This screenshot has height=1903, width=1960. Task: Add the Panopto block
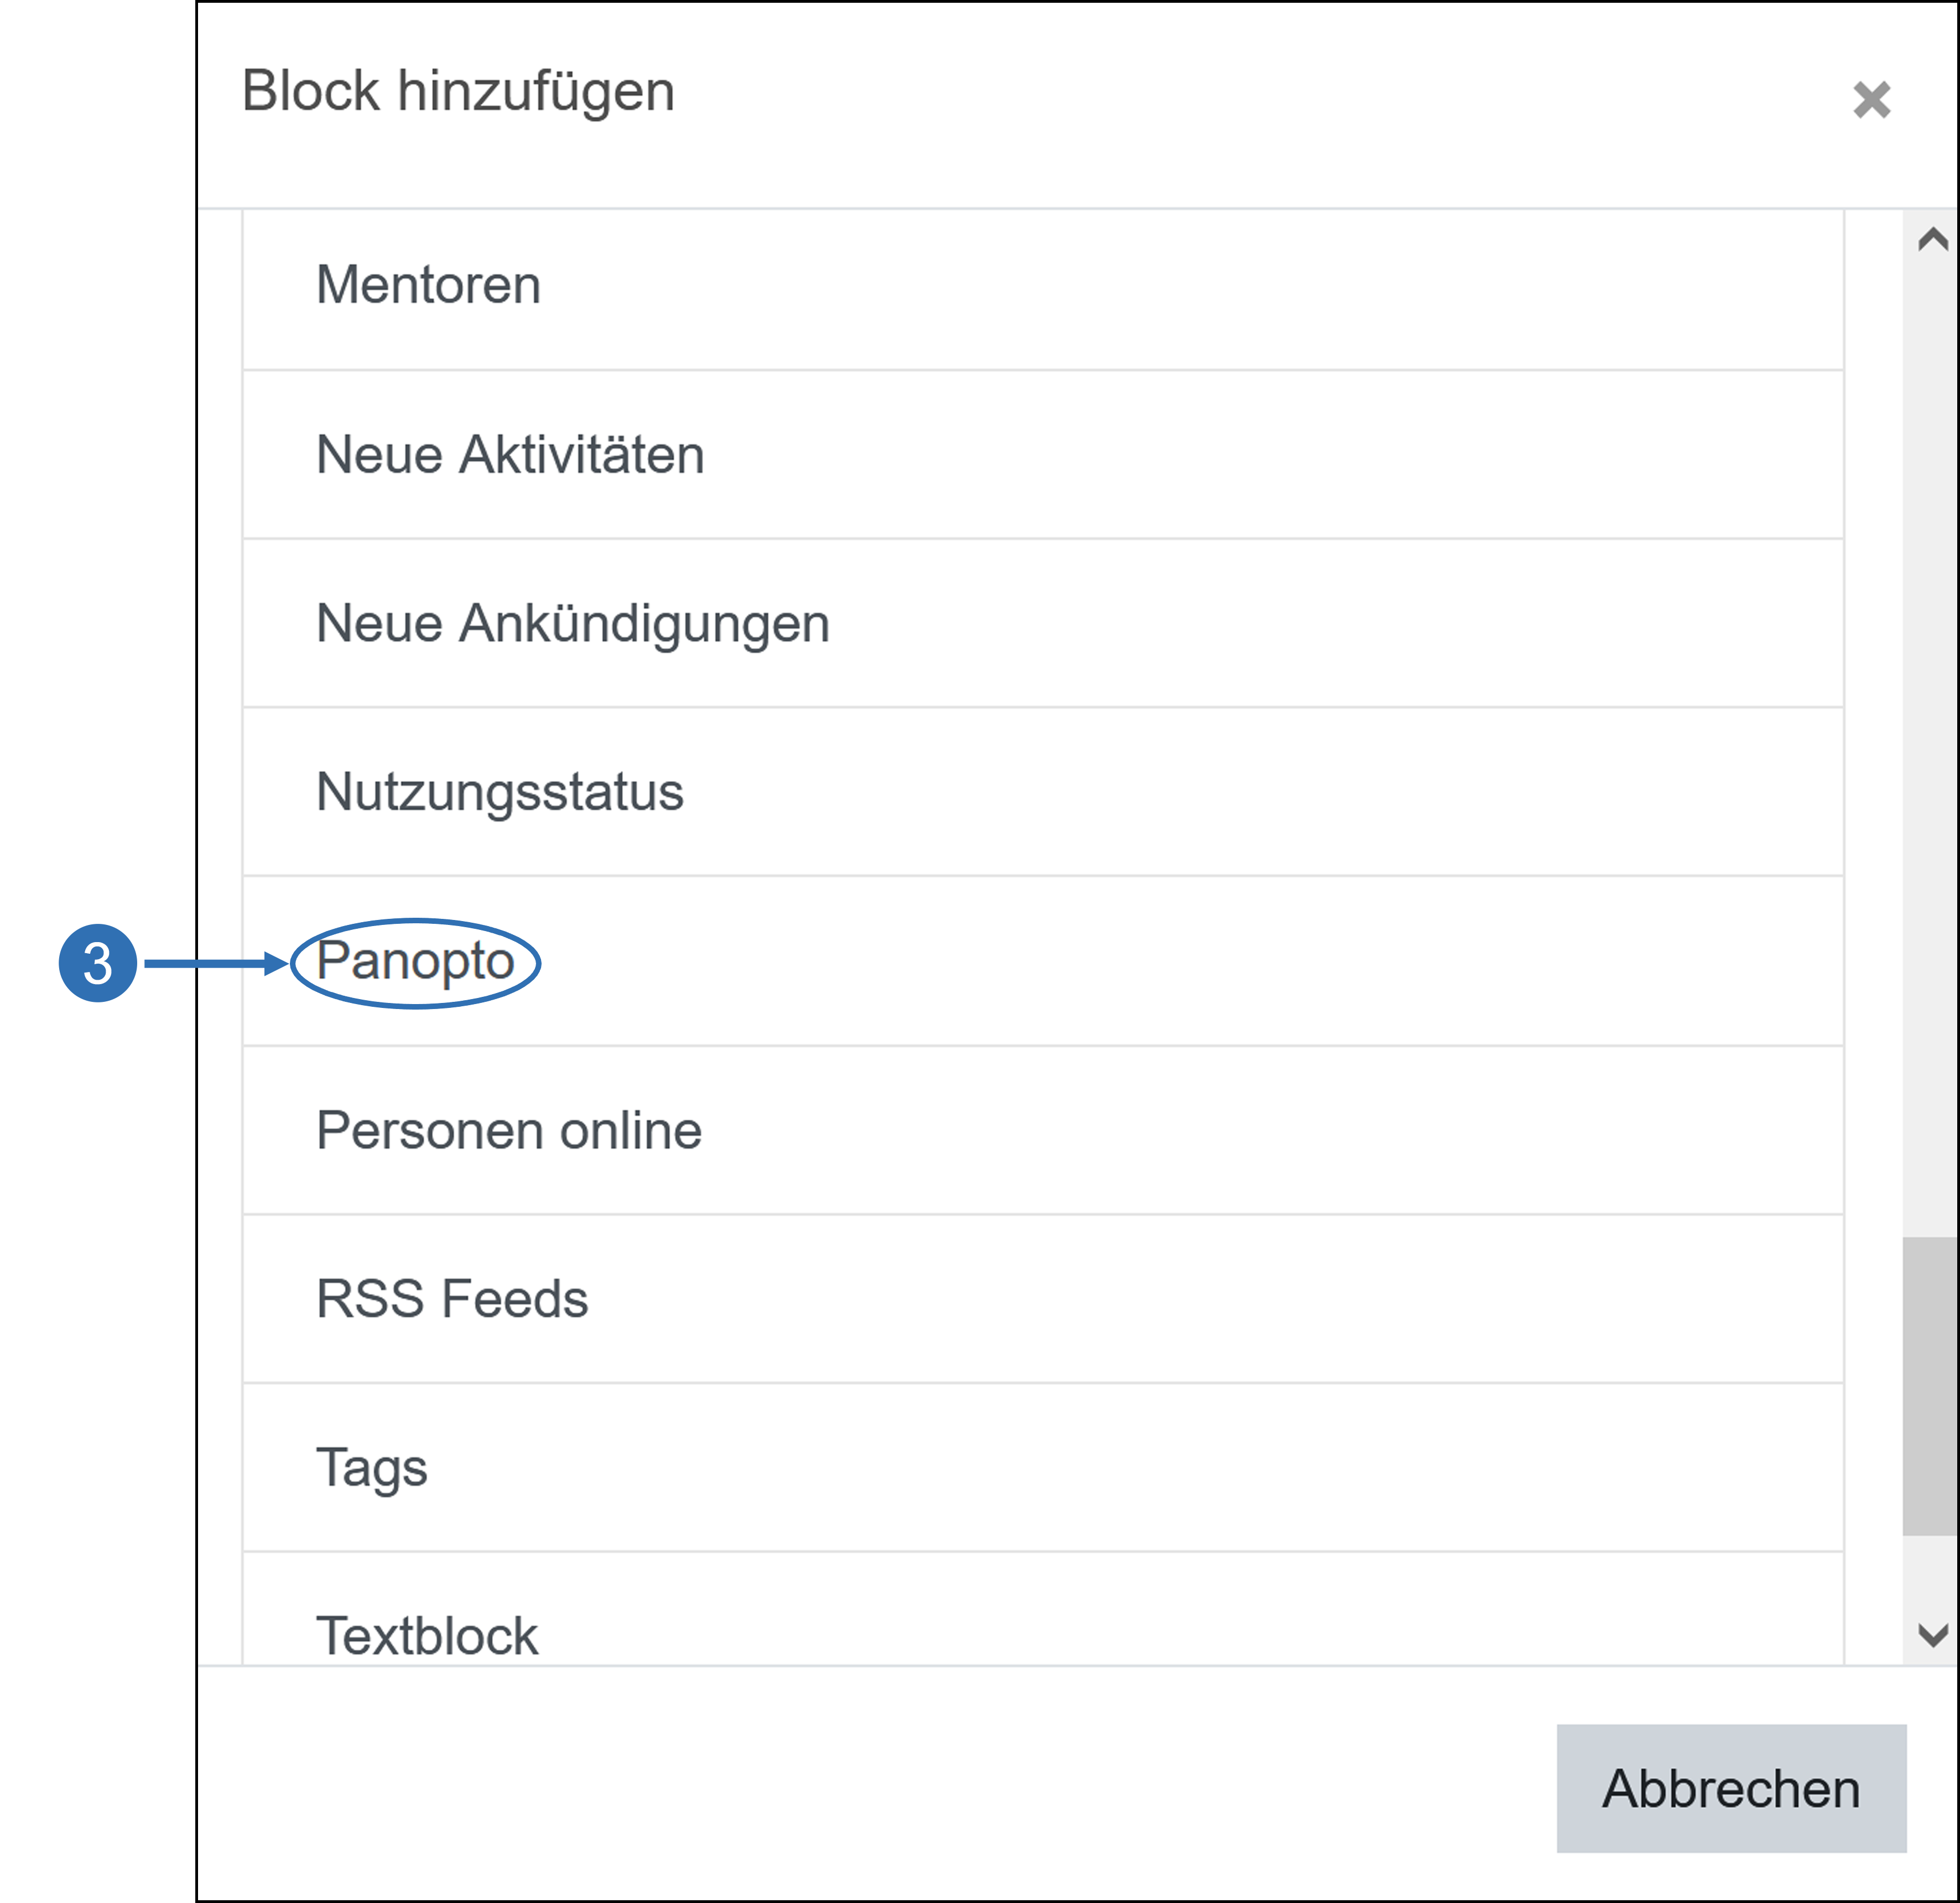tap(1043, 961)
